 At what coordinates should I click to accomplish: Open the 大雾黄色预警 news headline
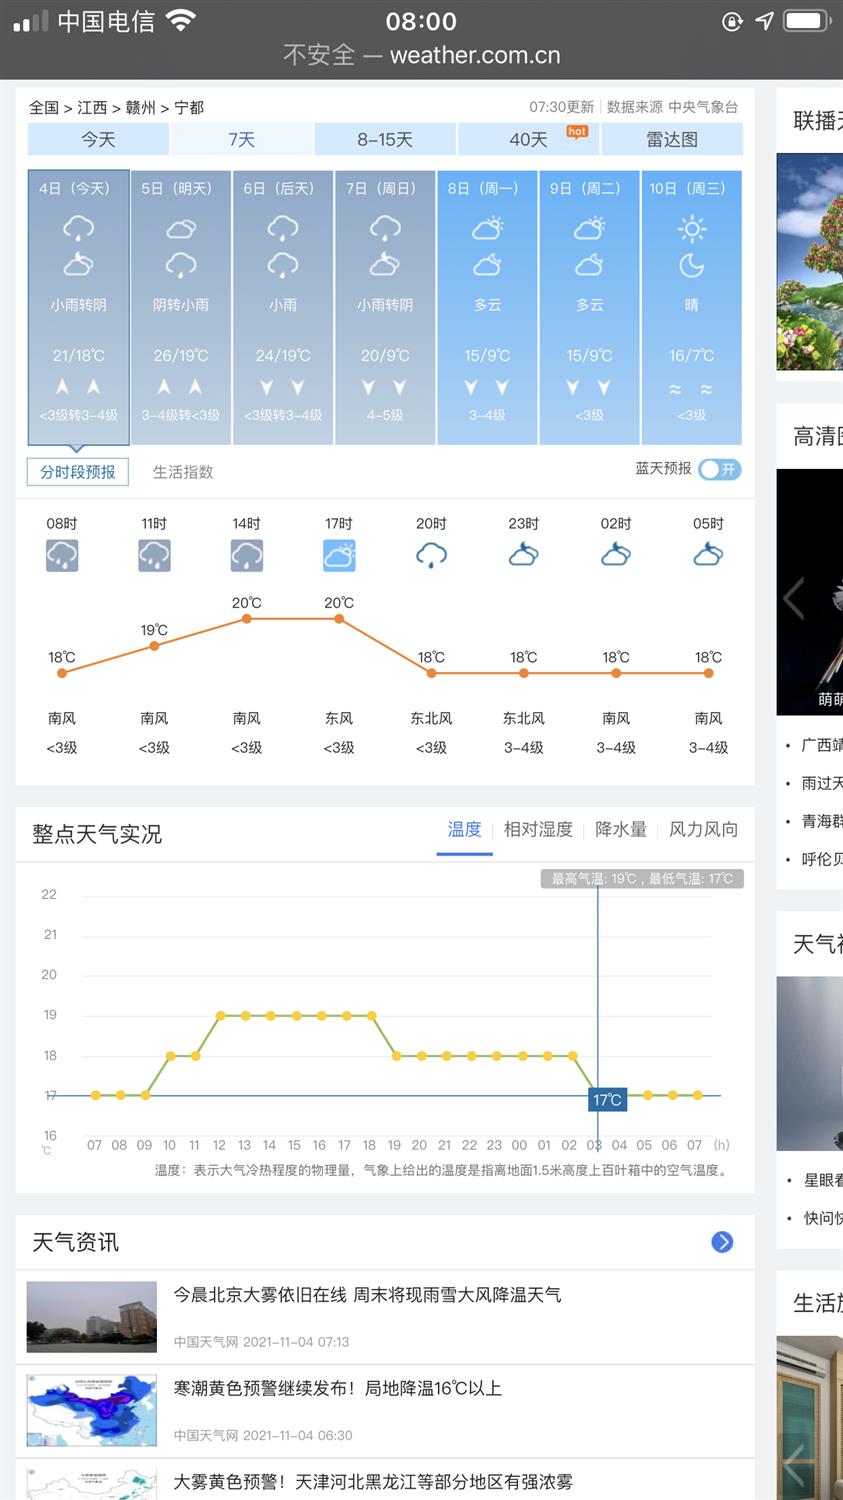[x=373, y=1482]
